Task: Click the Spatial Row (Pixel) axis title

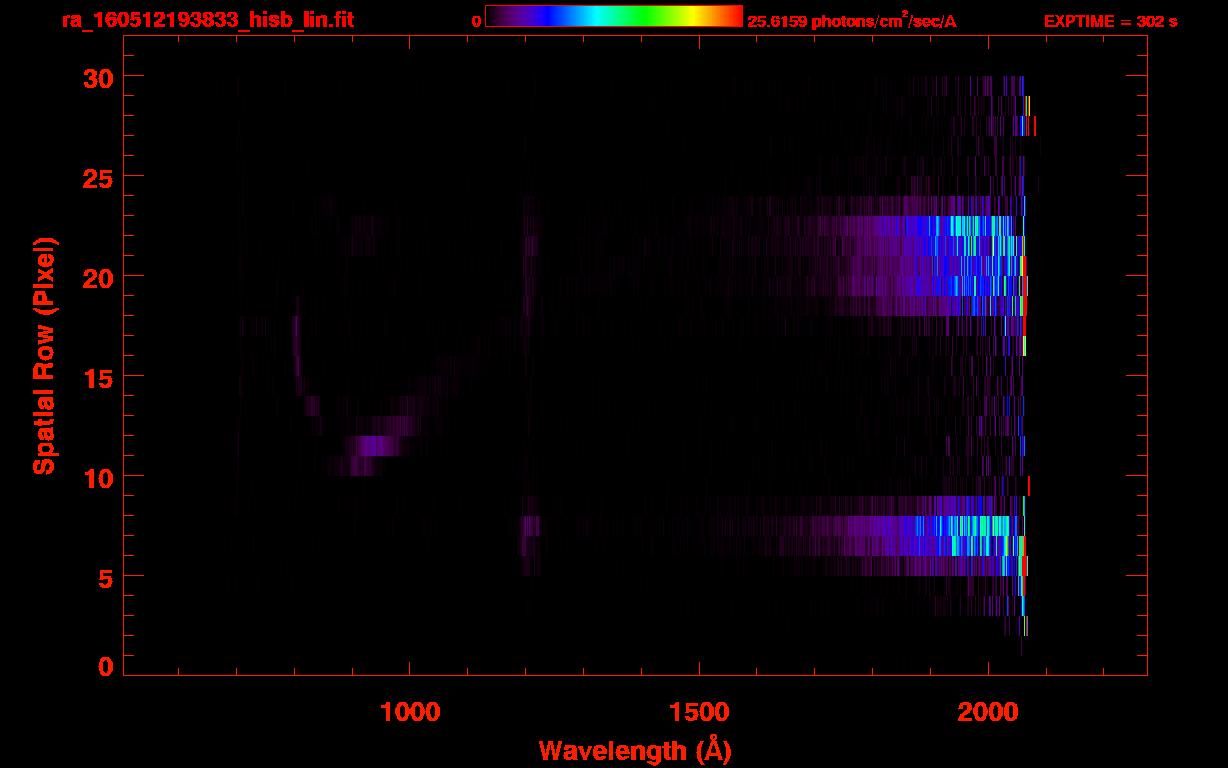Action: 44,356
